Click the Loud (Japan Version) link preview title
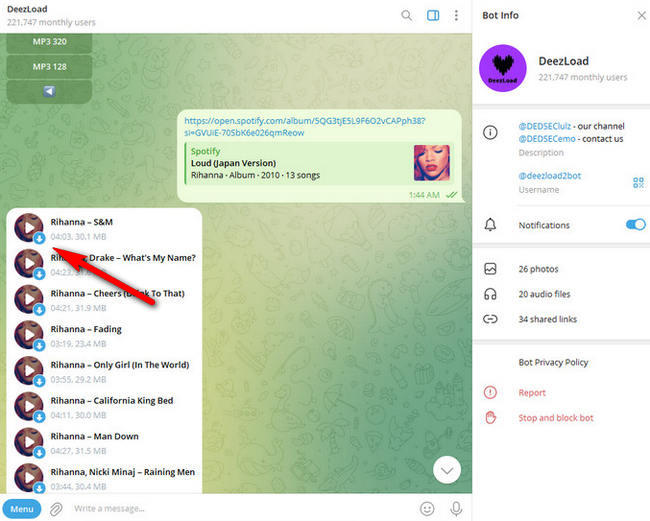Screen dimensions: 650x521 (233, 163)
